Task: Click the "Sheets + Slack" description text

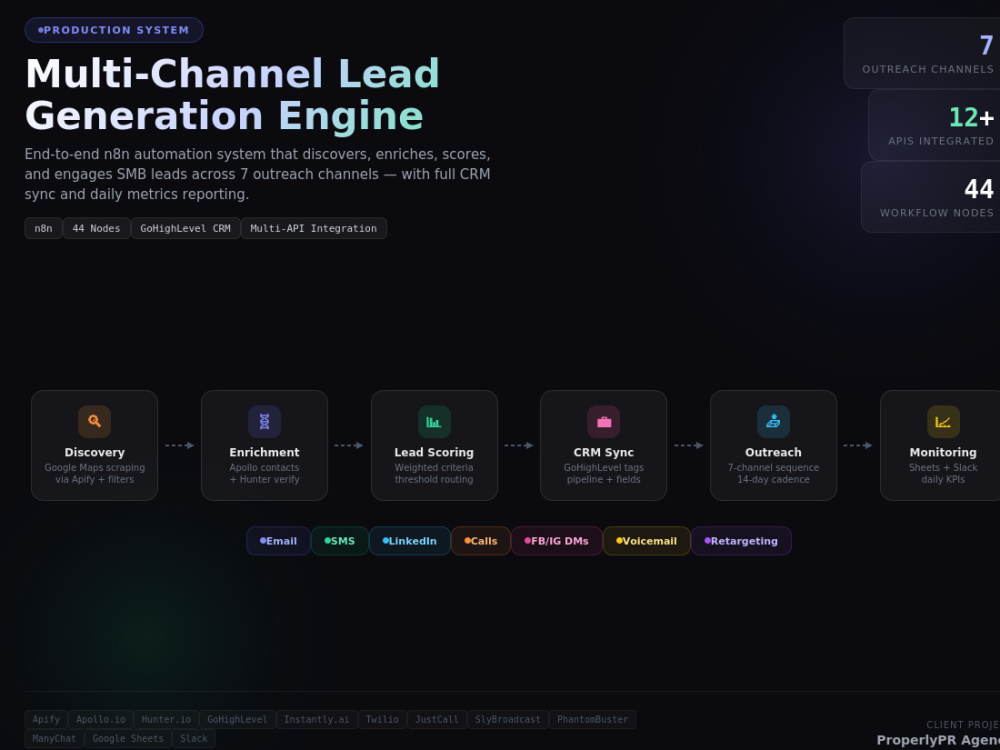Action: [x=943, y=467]
